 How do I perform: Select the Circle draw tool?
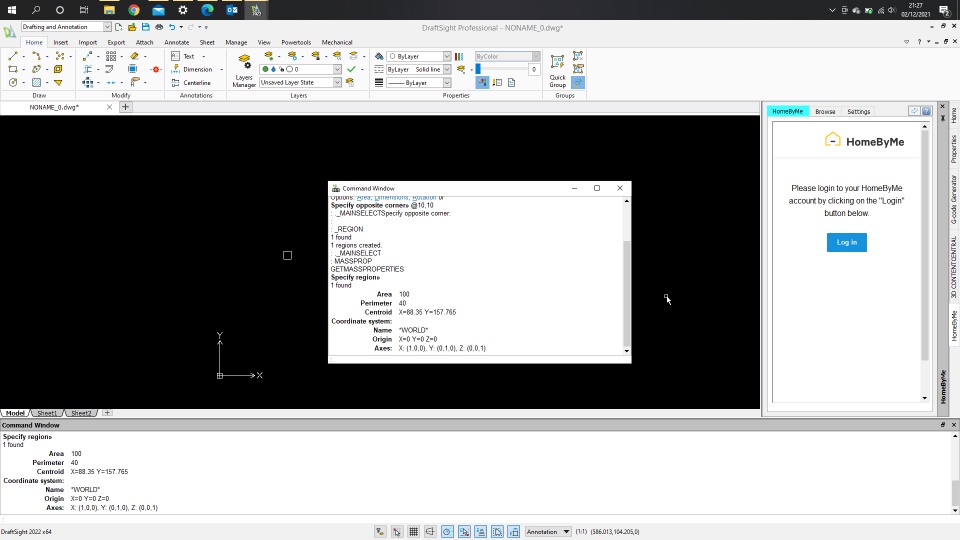13,83
